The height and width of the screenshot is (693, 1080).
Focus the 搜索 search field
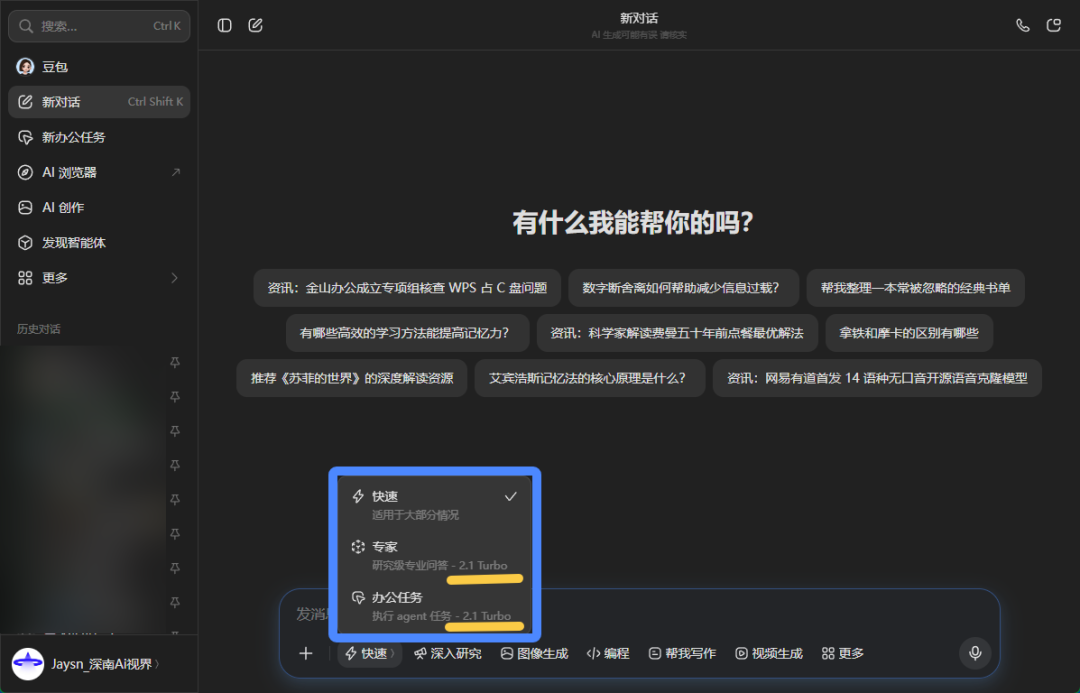tap(99, 26)
